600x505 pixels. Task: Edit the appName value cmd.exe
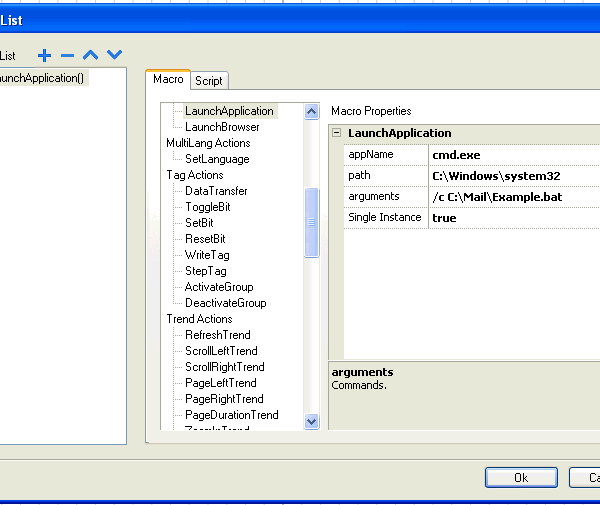pyautogui.click(x=514, y=155)
